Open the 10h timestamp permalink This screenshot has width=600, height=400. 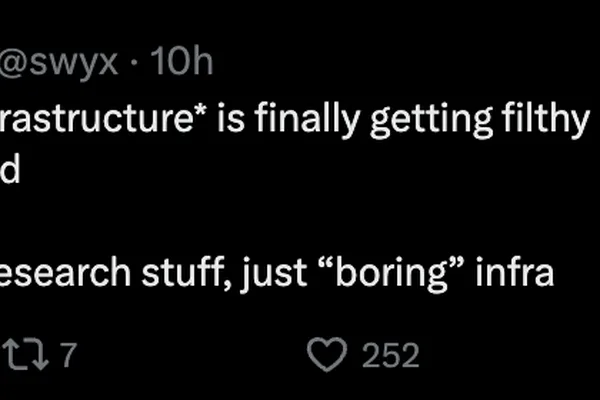[181, 60]
